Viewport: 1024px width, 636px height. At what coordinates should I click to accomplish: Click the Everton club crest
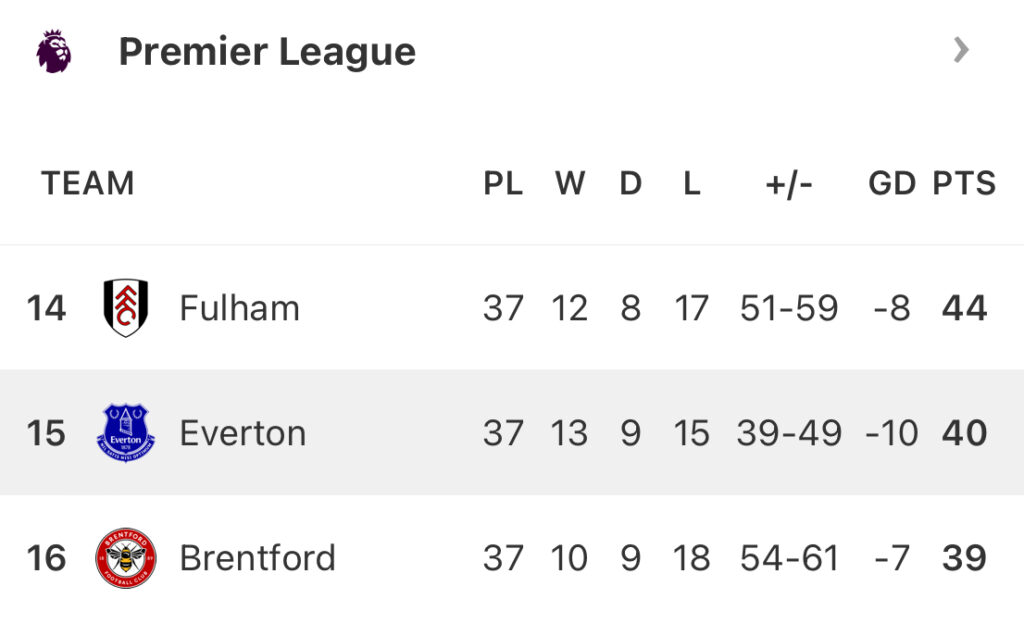click(x=126, y=433)
